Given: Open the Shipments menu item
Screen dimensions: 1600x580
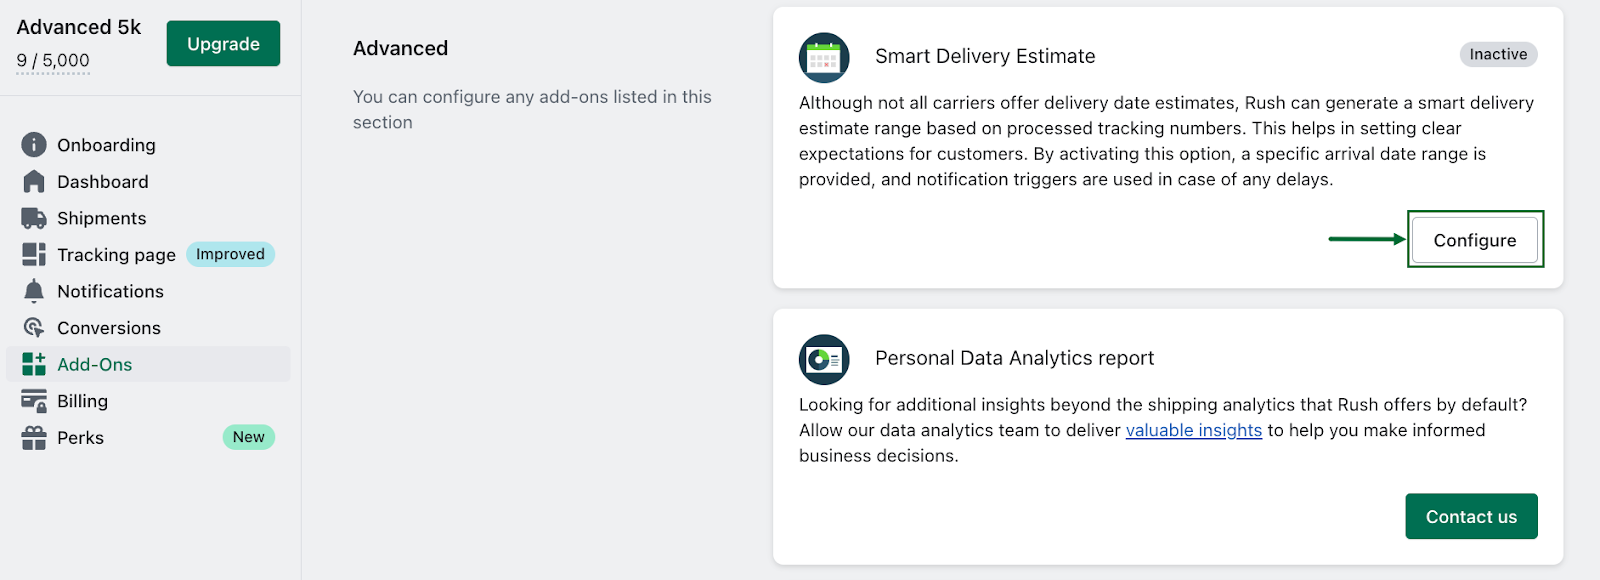Looking at the screenshot, I should coord(101,218).
